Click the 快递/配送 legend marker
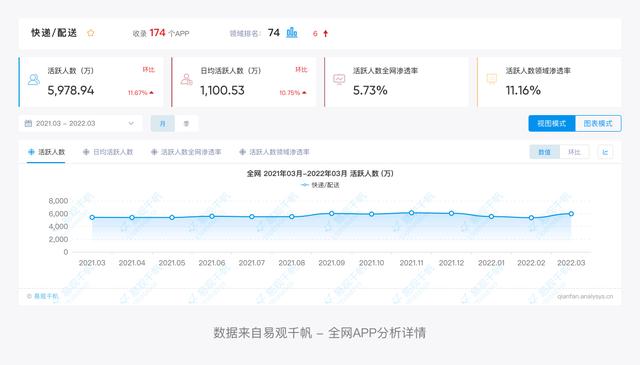Viewport: 640px width, 365px height. click(x=304, y=185)
